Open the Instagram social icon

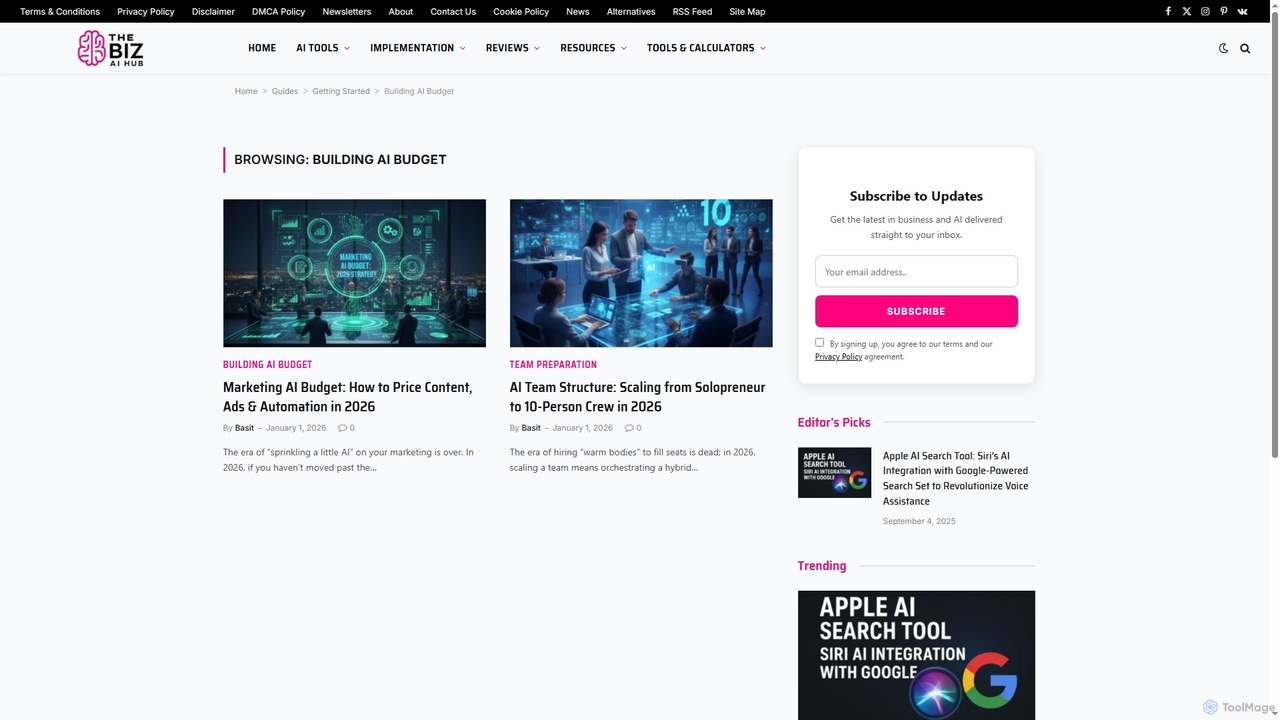(1205, 11)
